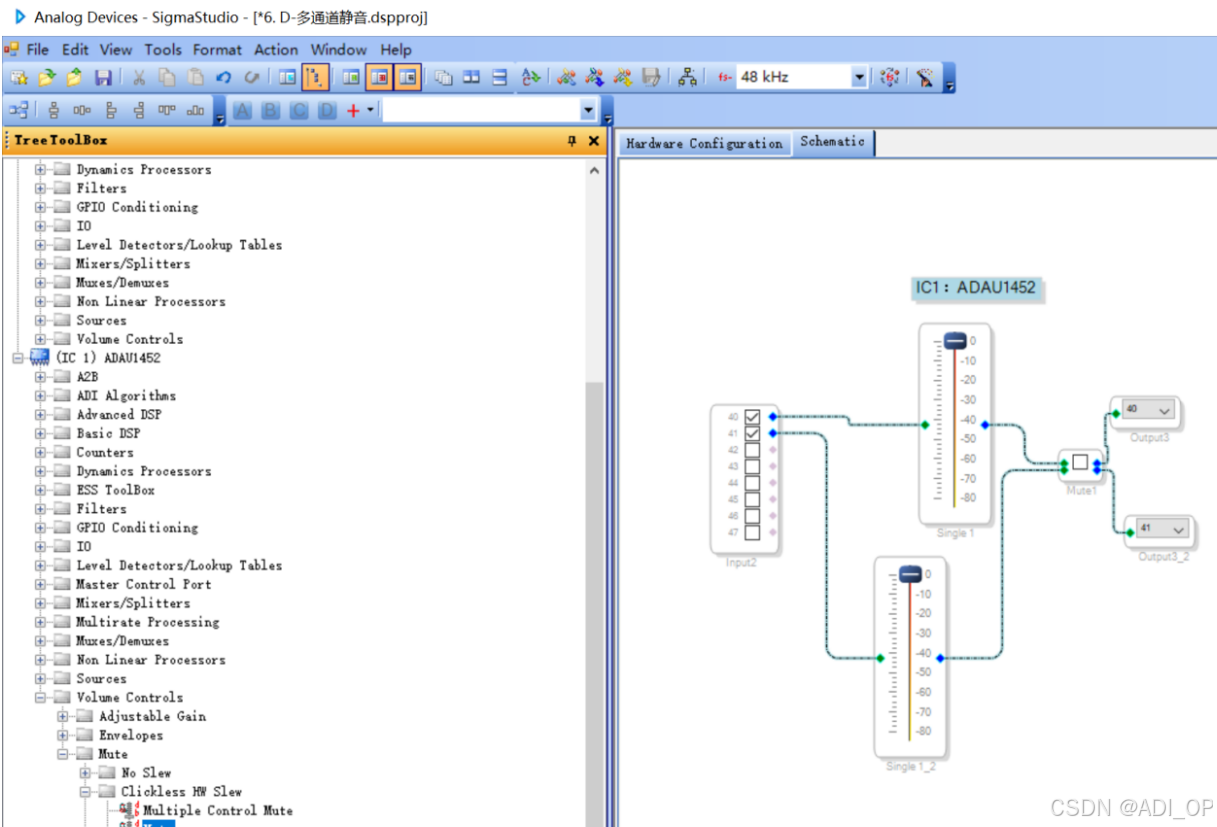Open the Tools menu
Image resolution: width=1217 pixels, height=827 pixels.
click(x=163, y=49)
